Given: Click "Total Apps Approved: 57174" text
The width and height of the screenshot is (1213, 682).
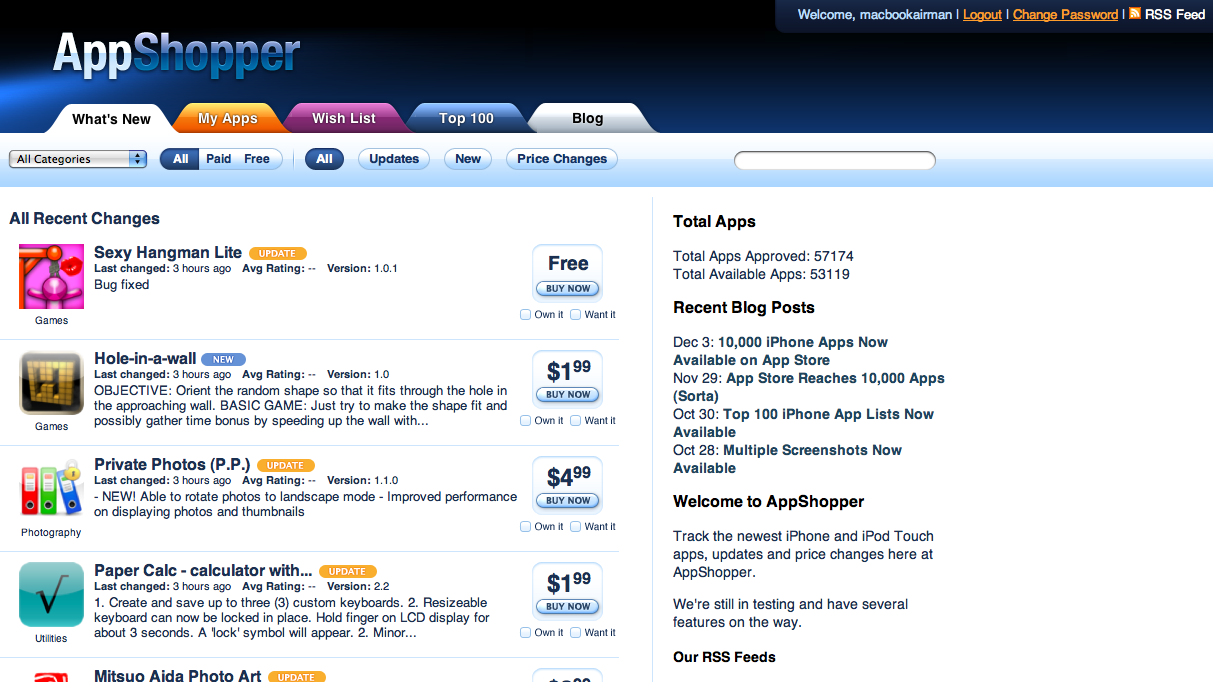Looking at the screenshot, I should coord(763,256).
